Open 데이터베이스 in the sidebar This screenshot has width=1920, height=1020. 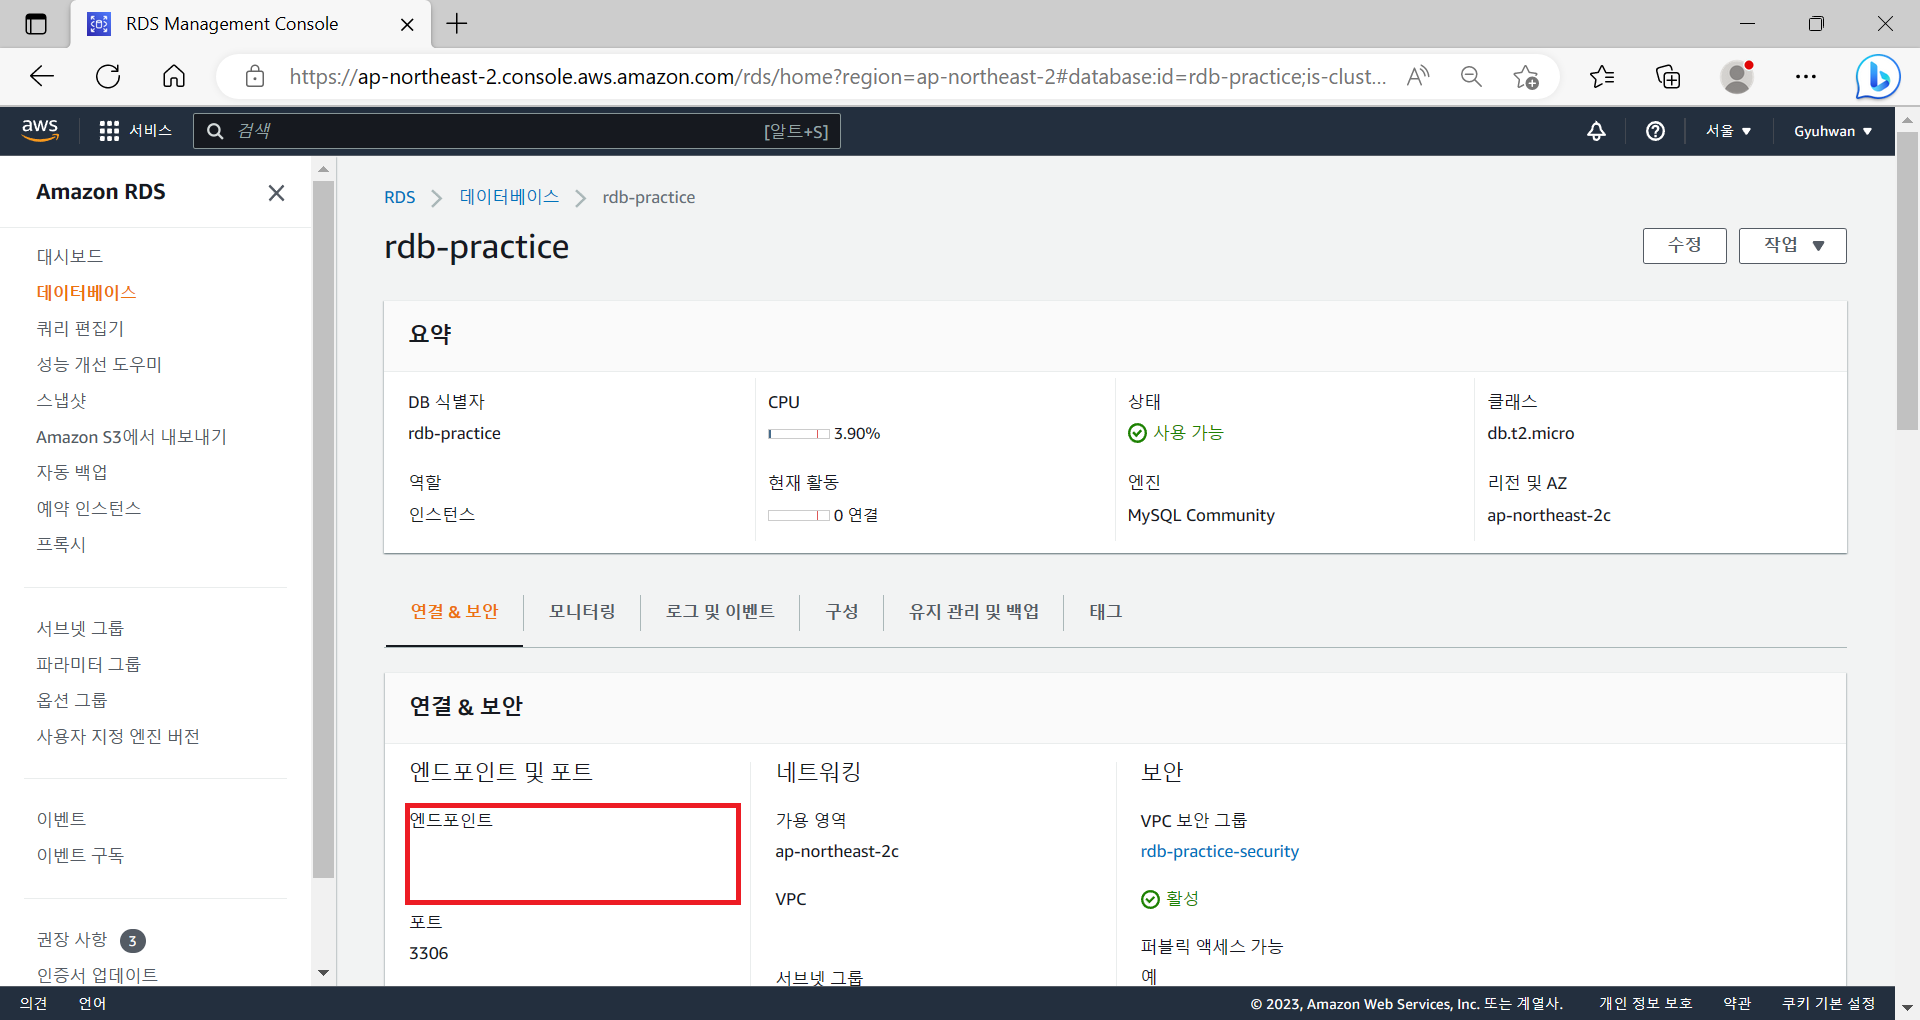(86, 292)
